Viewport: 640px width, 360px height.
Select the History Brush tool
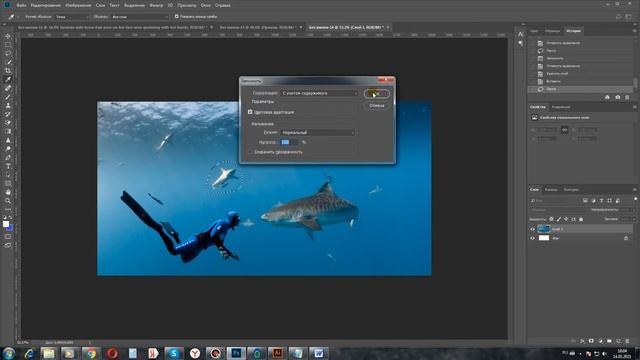8,114
